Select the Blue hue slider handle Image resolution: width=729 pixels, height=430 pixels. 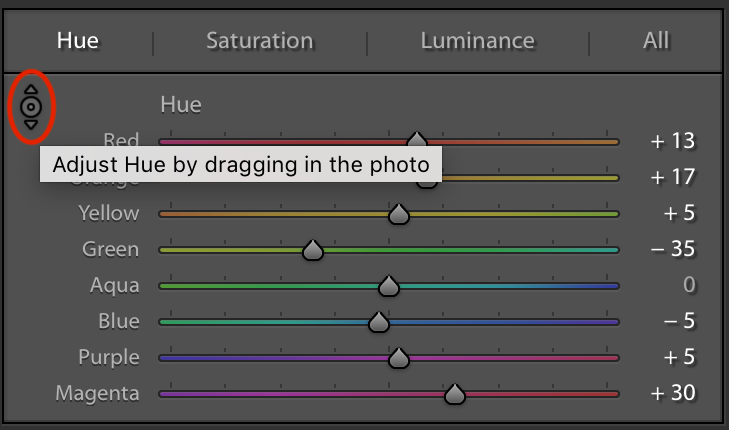(378, 322)
